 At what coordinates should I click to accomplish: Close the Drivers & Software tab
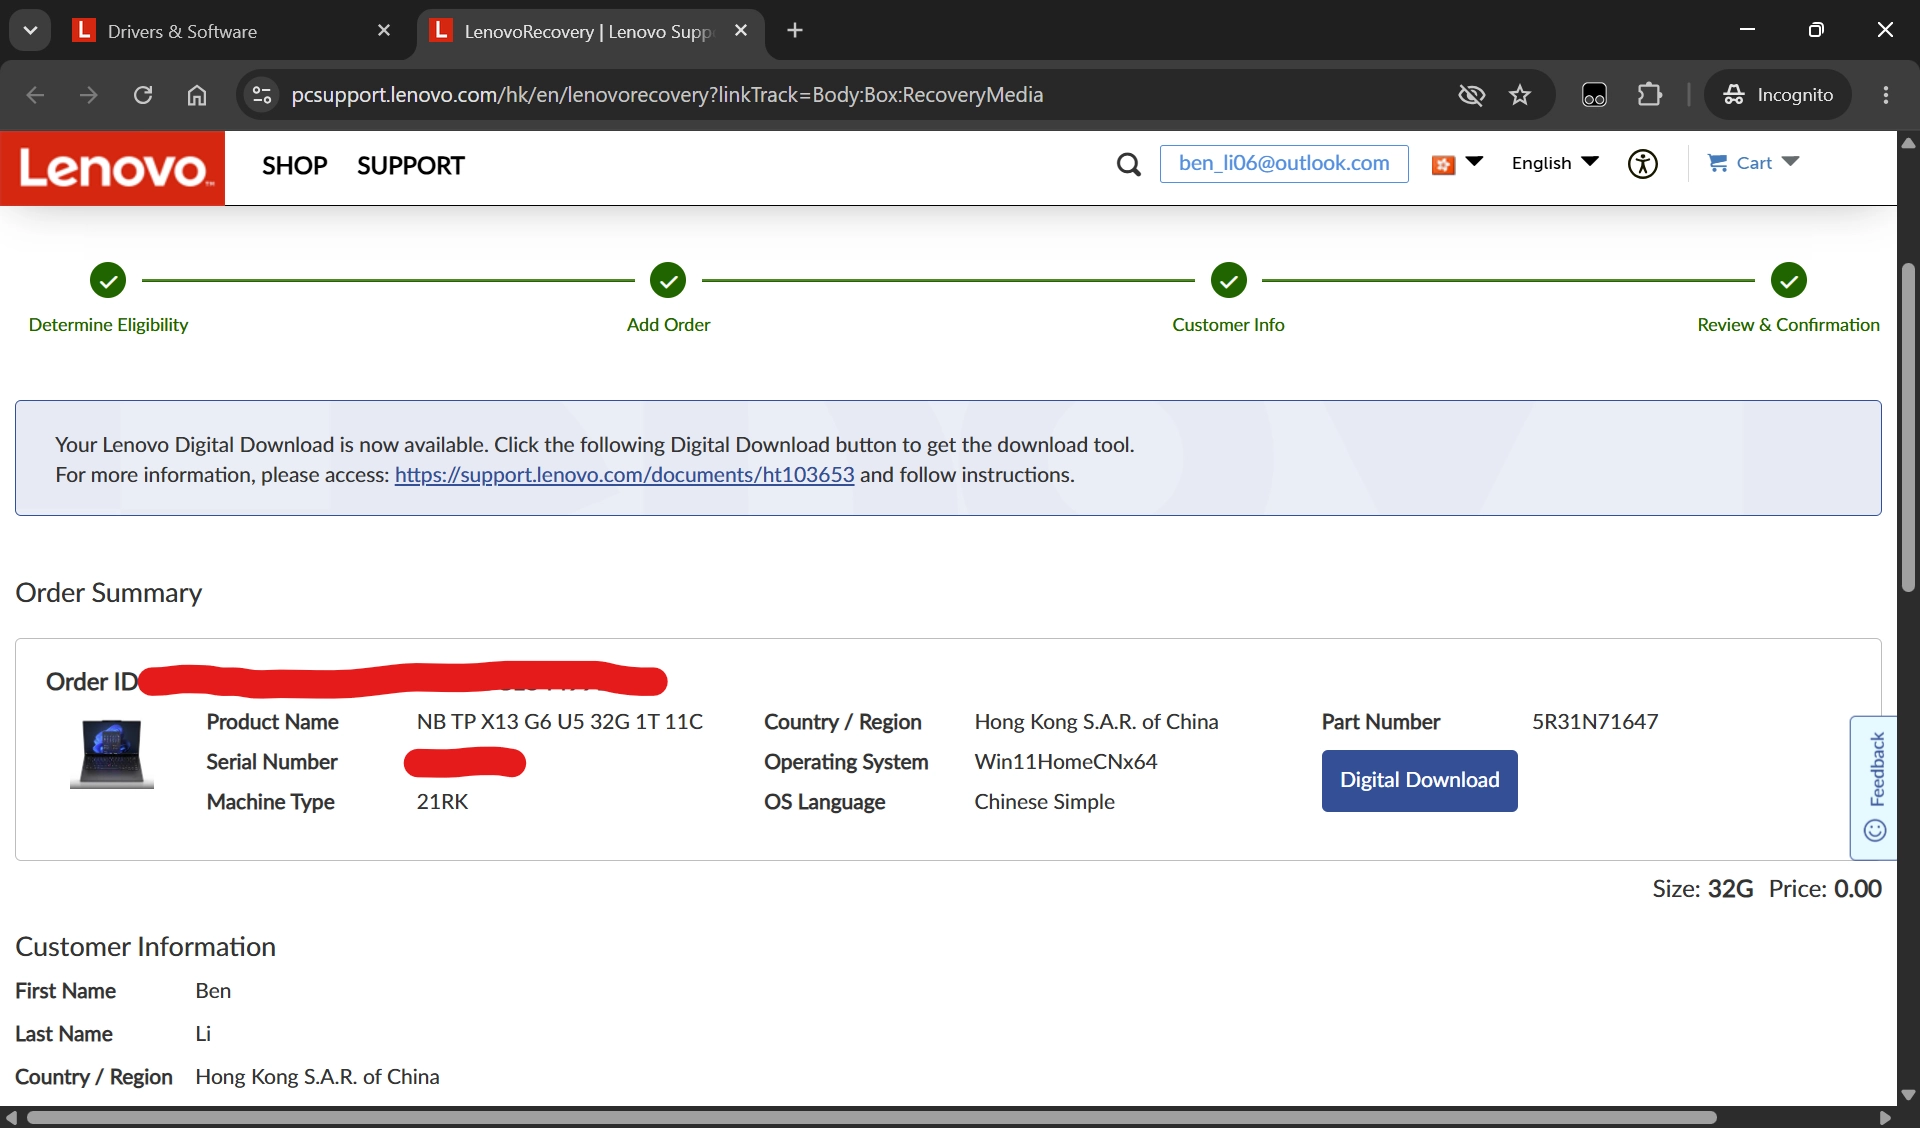pos(384,31)
